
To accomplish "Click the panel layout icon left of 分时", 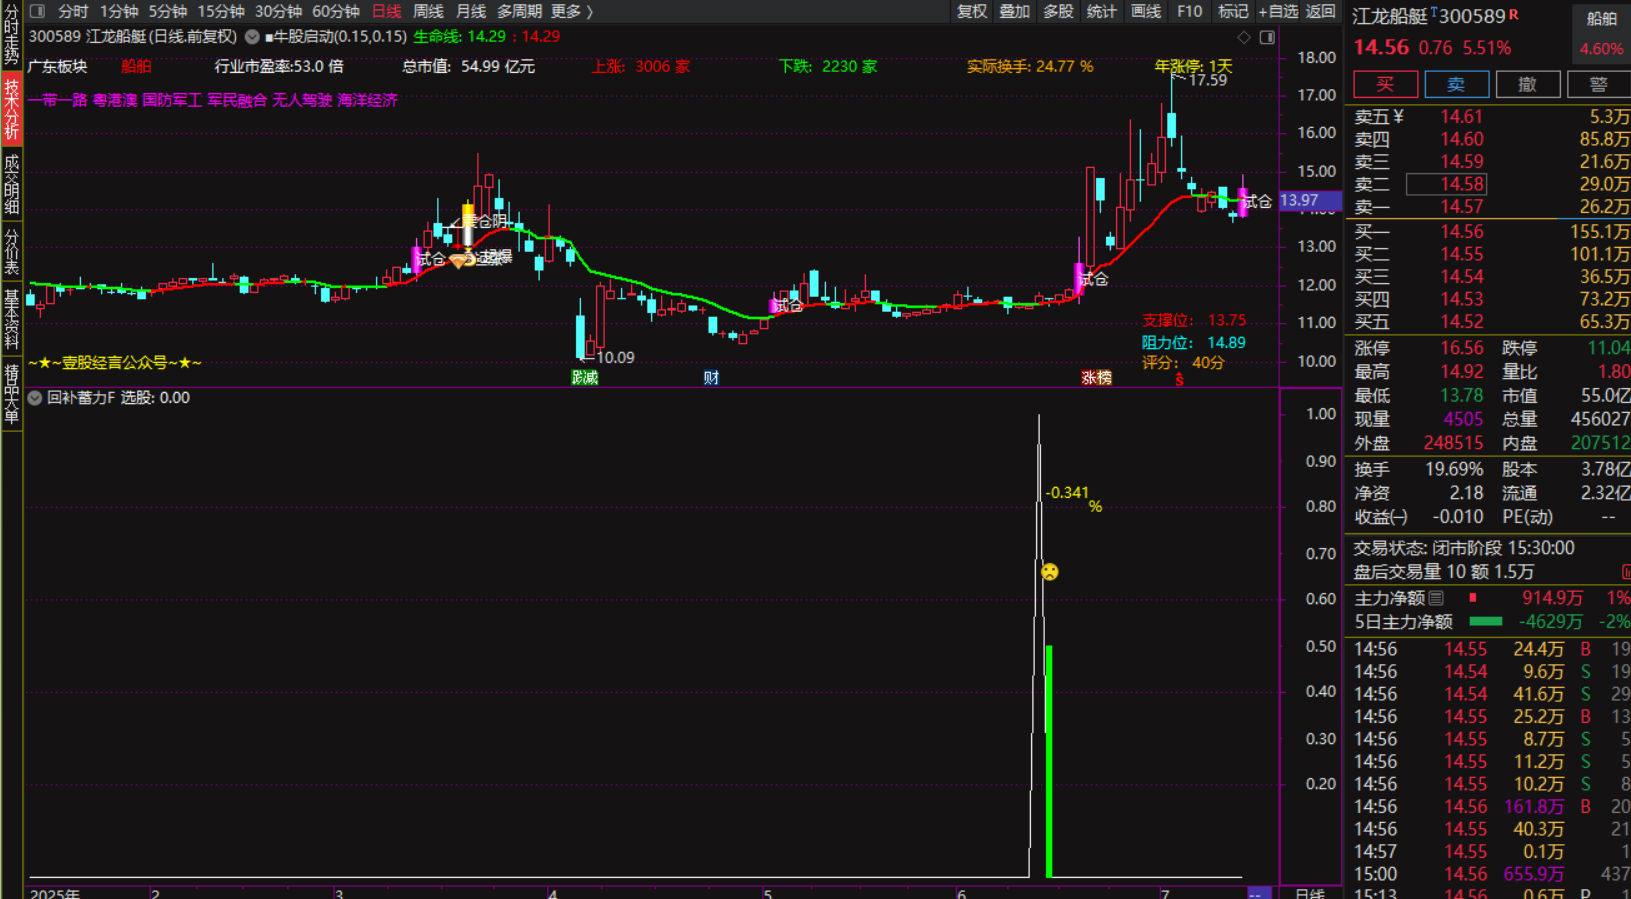I will click(37, 11).
